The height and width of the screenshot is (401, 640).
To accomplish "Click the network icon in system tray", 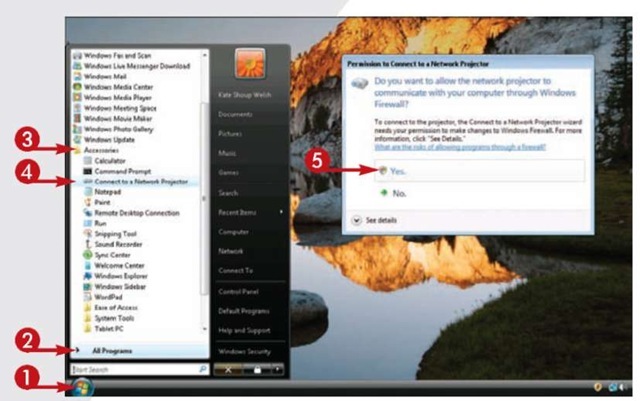I will pos(612,387).
